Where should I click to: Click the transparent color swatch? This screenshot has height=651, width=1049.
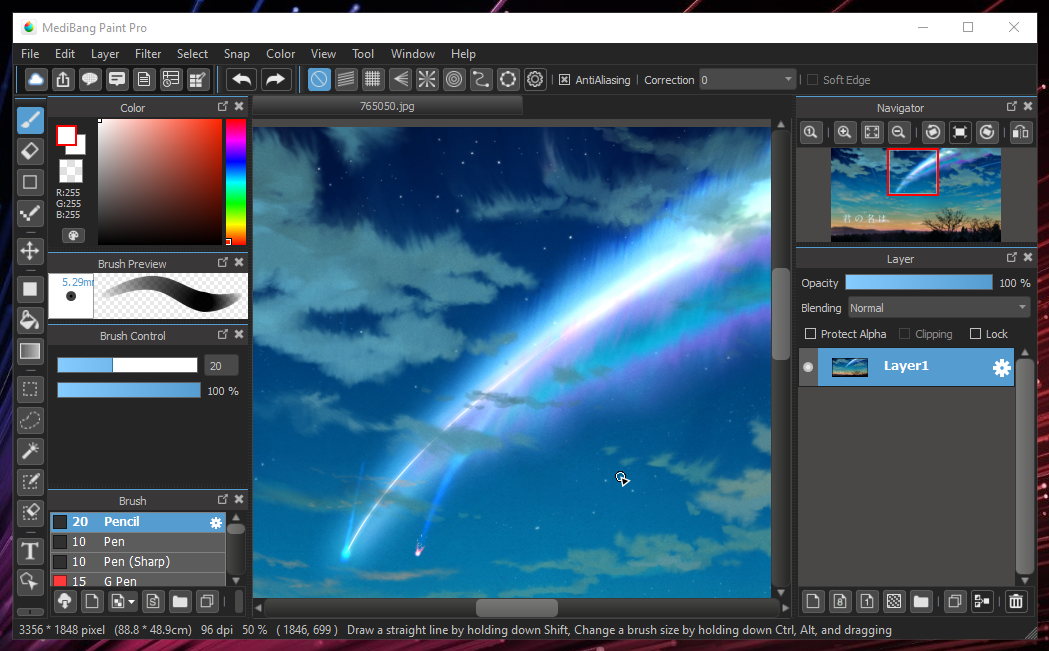71,171
